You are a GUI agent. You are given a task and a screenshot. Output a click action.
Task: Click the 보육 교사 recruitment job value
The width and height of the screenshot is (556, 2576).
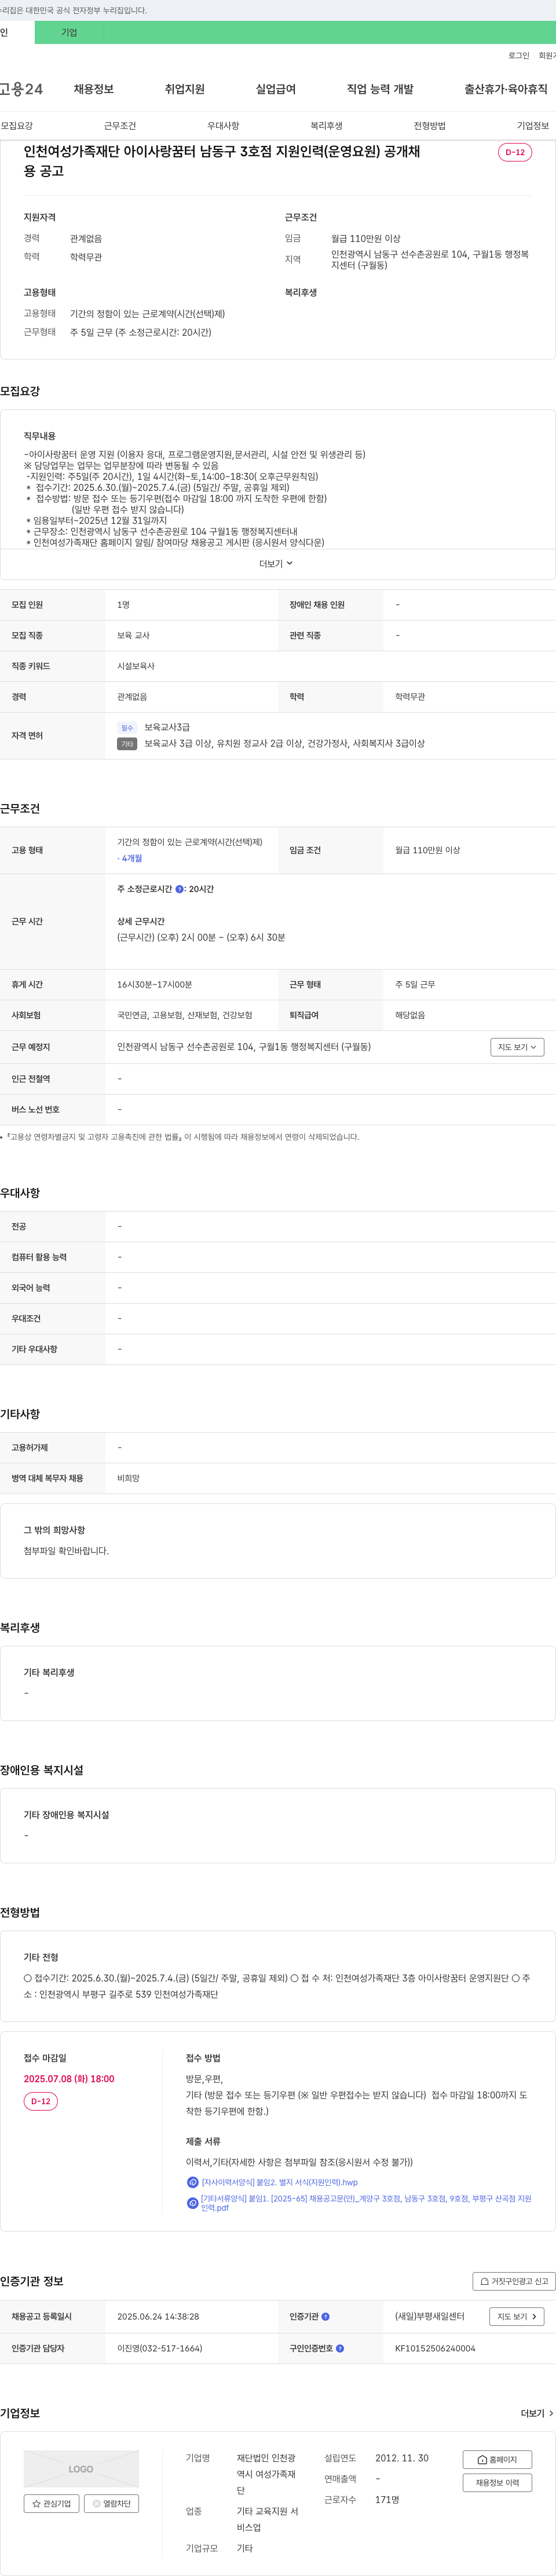tap(133, 635)
